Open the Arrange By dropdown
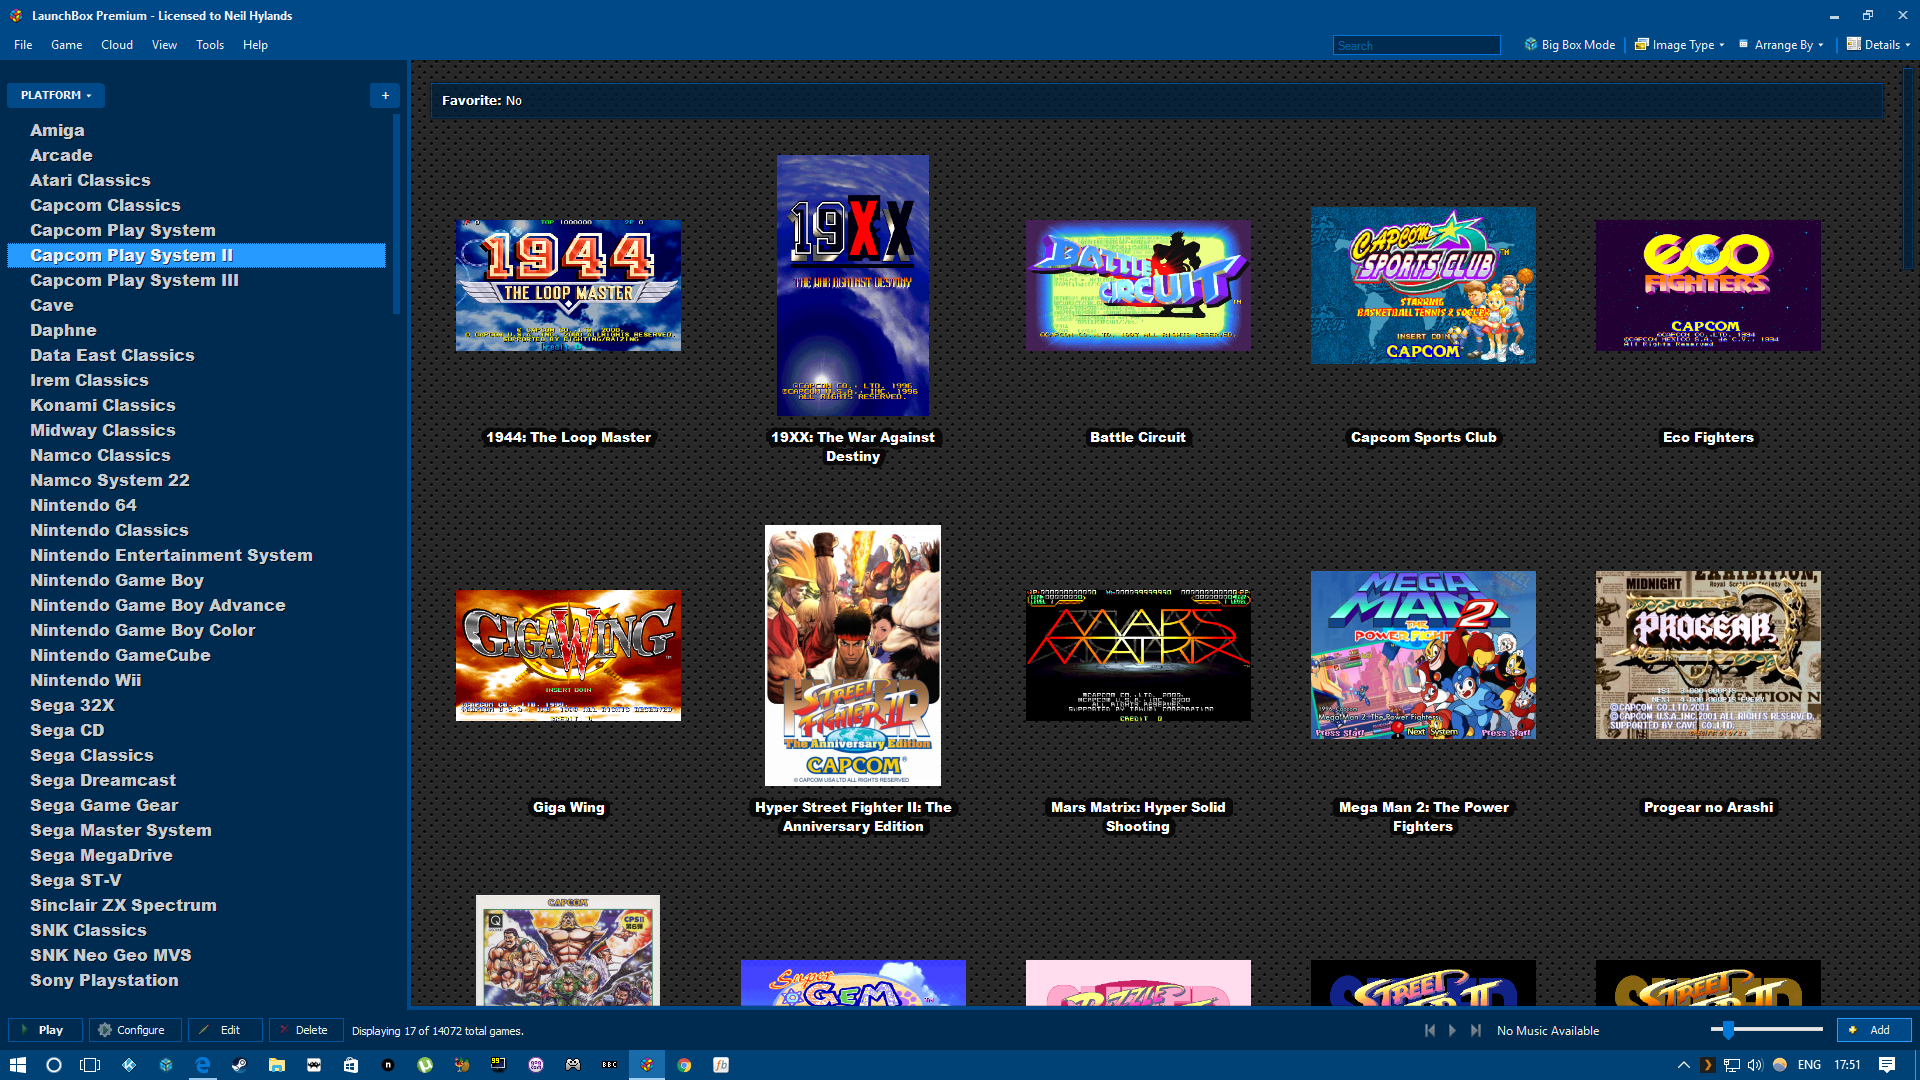 pyautogui.click(x=1781, y=45)
